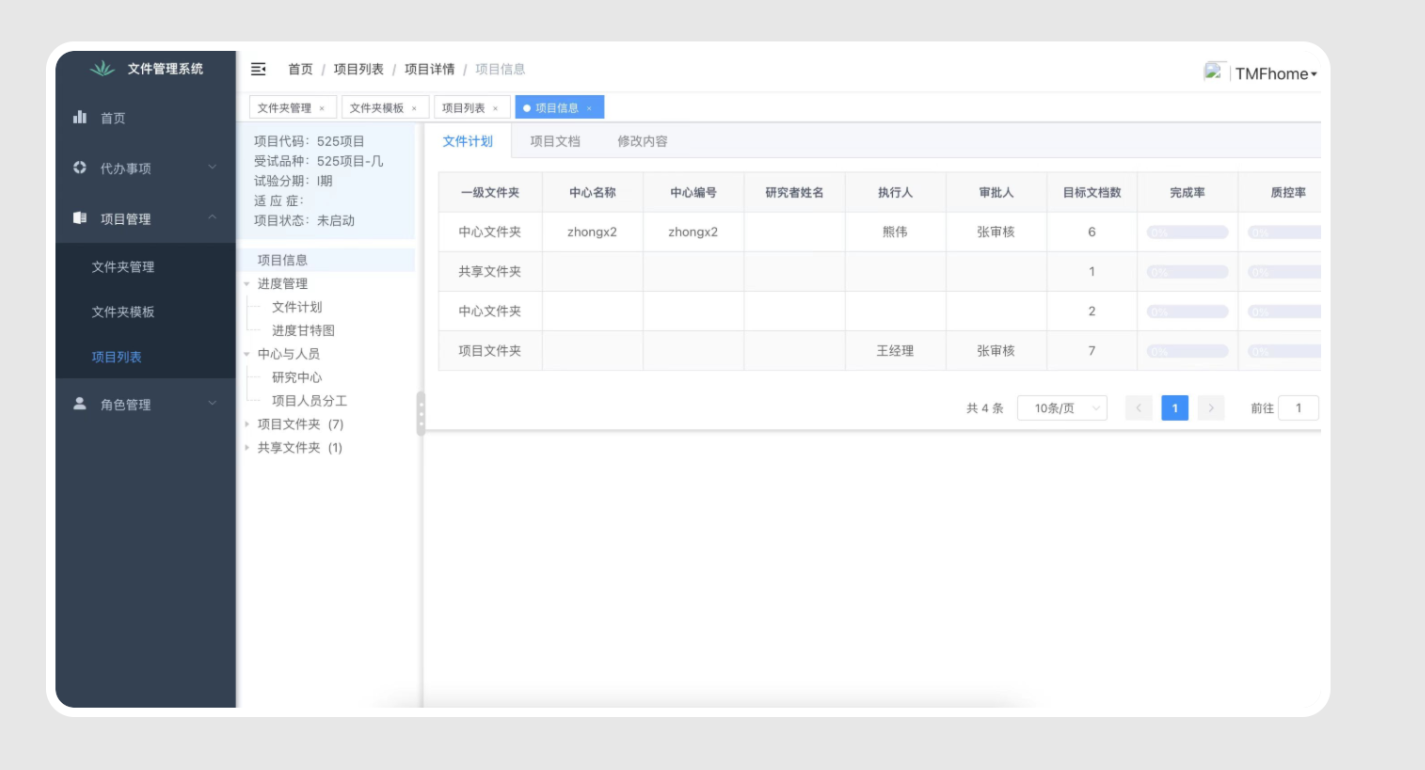Close the 项目列表 tab
The height and width of the screenshot is (770, 1425).
[x=495, y=108]
